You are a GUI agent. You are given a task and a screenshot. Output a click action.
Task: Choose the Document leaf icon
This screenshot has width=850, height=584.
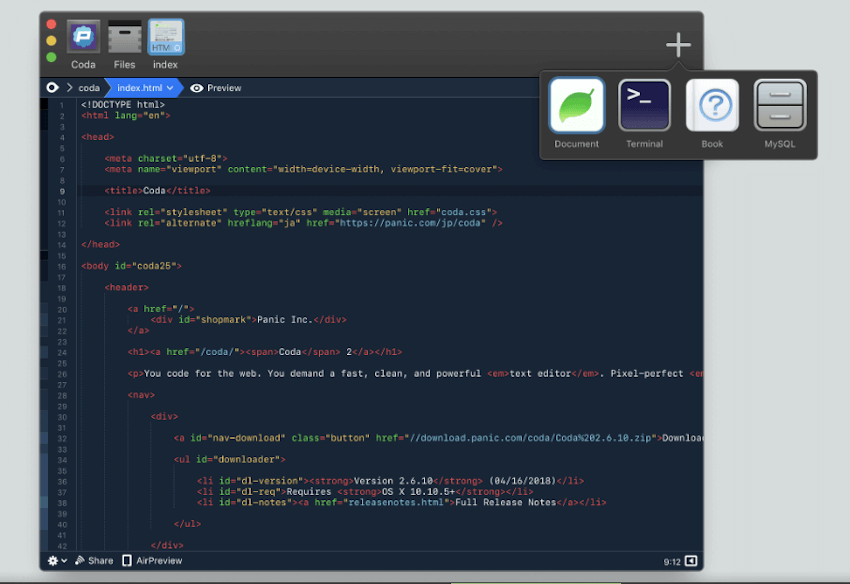coord(576,105)
